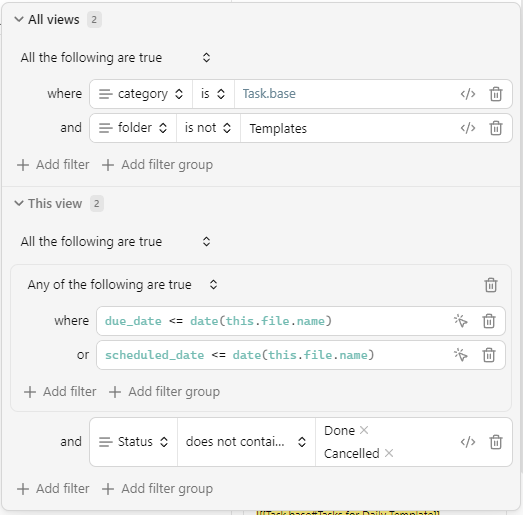Open advanced editor for category filter
This screenshot has width=523, height=515.
point(468,94)
